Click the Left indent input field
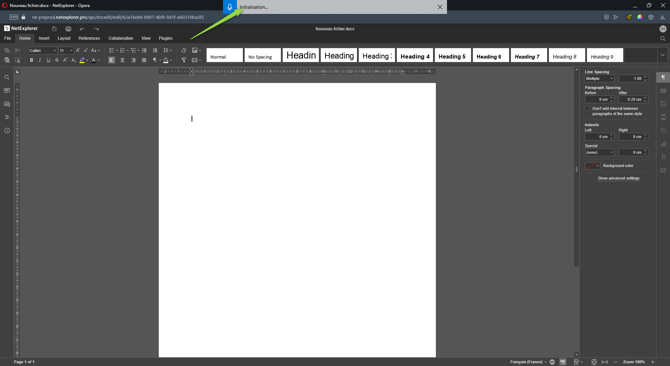The height and width of the screenshot is (366, 670). 599,137
